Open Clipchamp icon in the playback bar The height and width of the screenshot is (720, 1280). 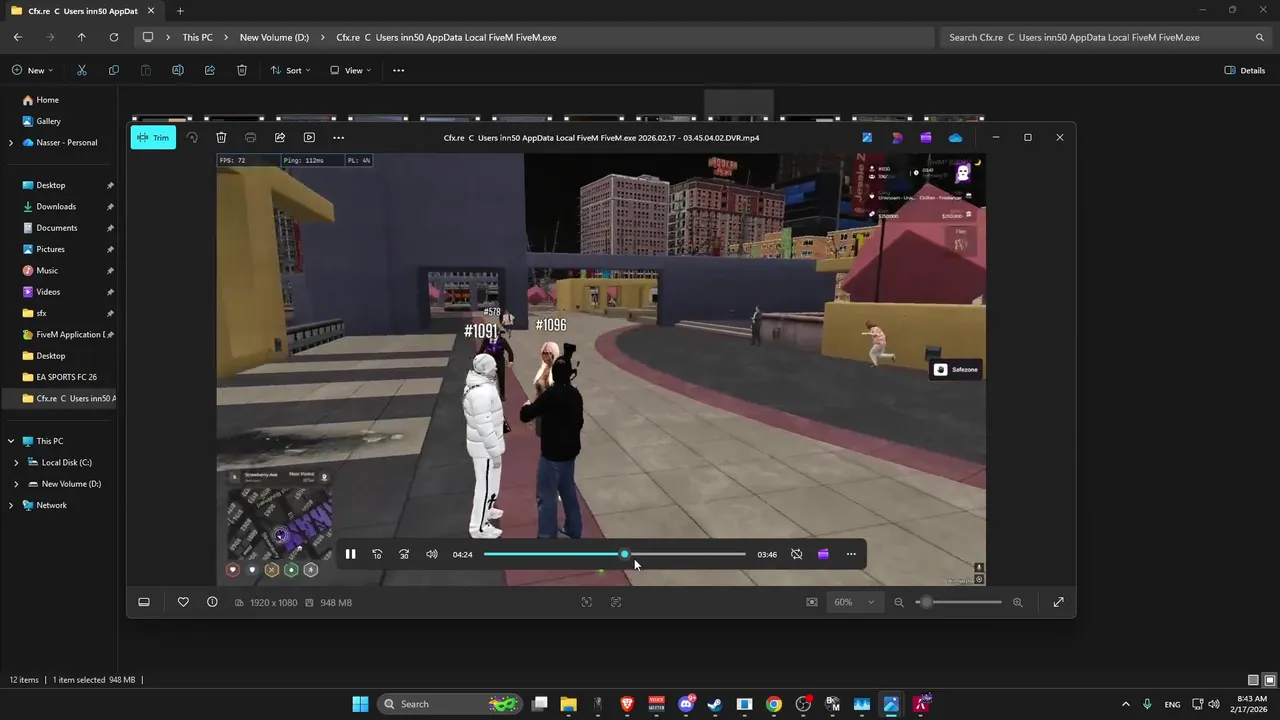(823, 554)
